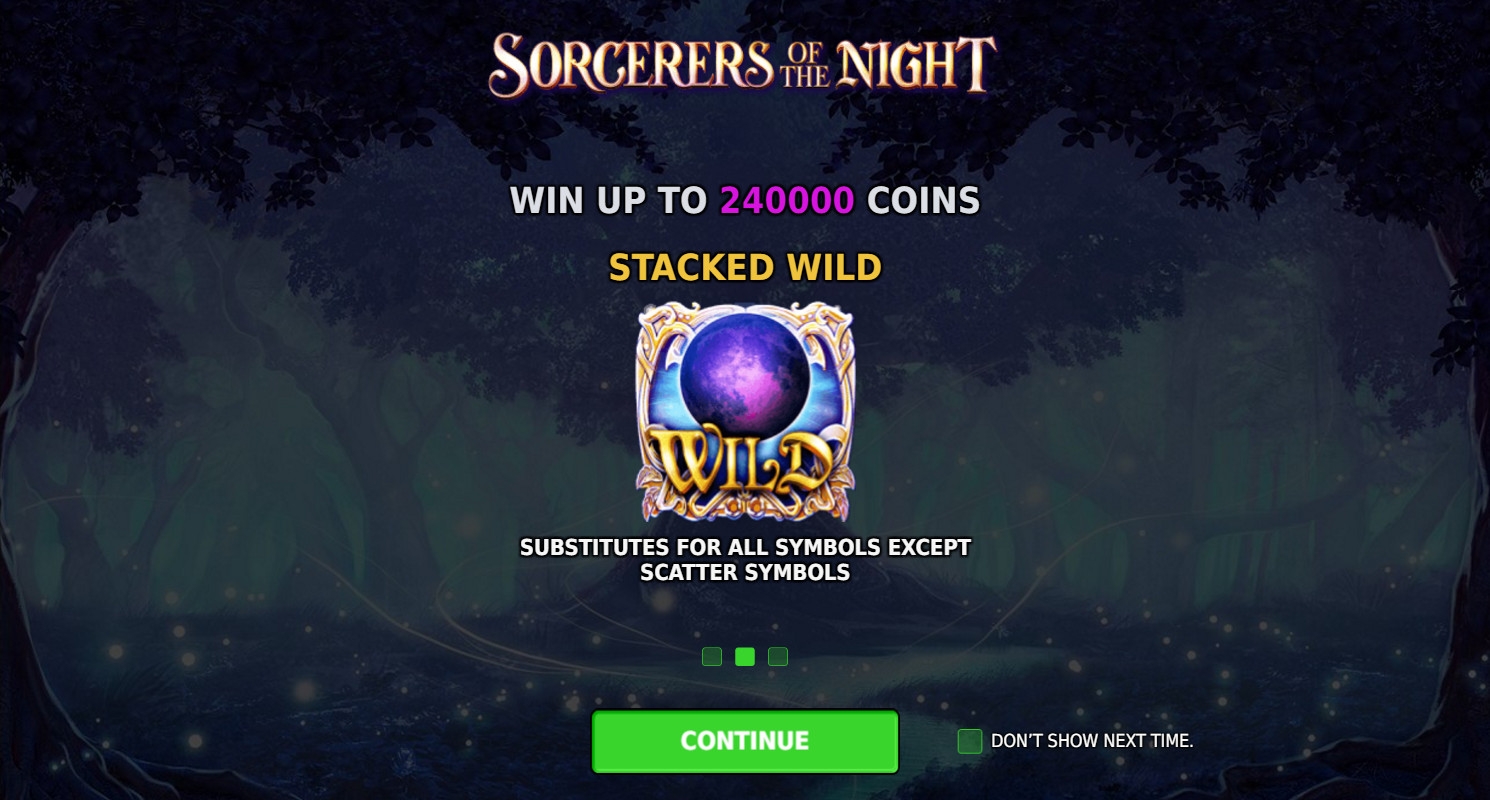
Task: Click the Stacked Wild symbol image
Action: point(745,411)
